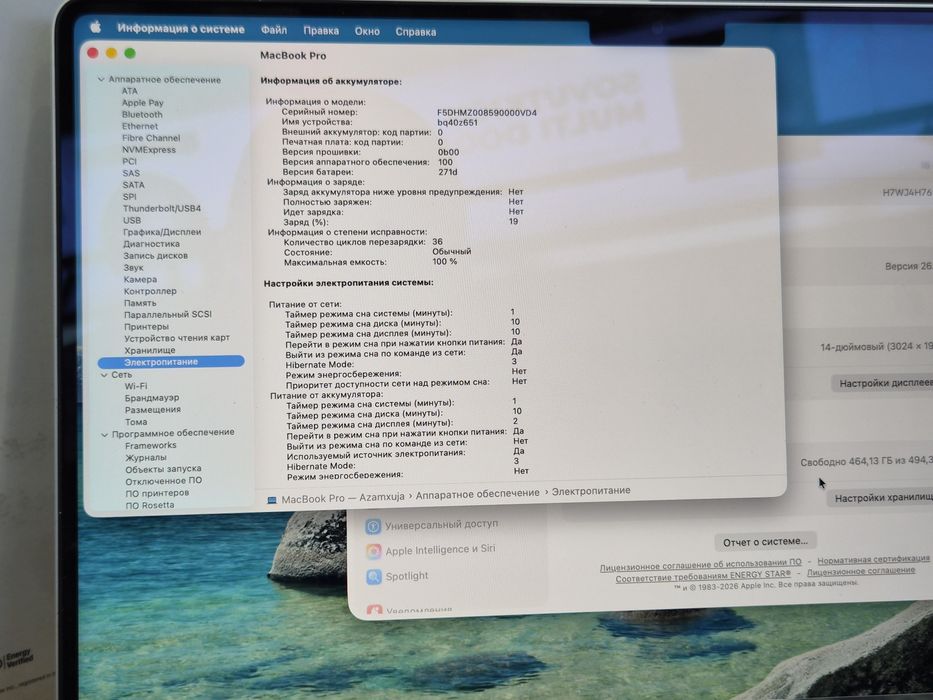
Task: Select SPI in the sidebar
Action: (x=129, y=196)
